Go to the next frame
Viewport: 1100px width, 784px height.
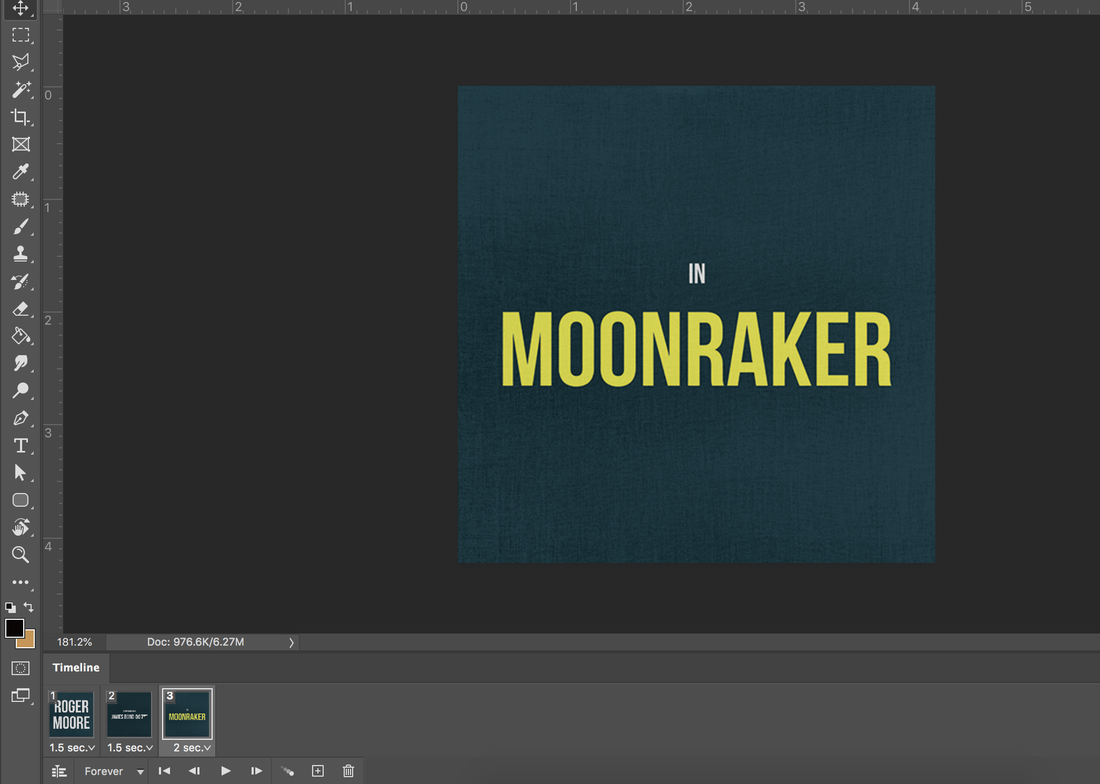[x=257, y=771]
